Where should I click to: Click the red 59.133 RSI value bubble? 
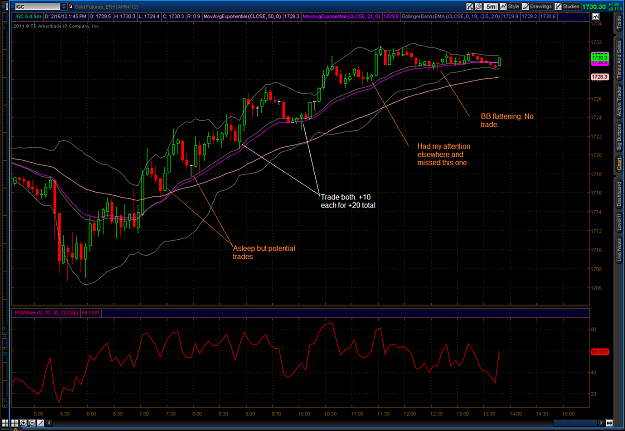coord(599,352)
